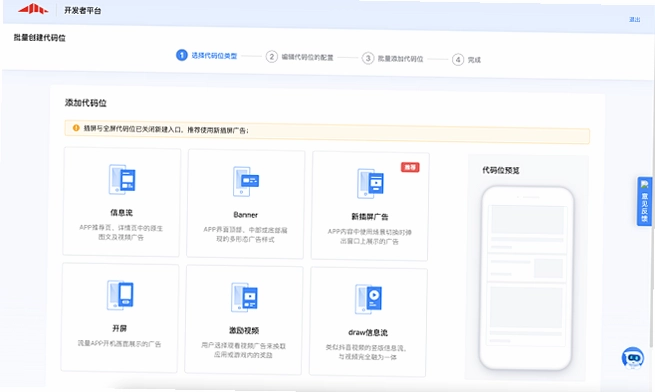
Task: Click the 退出 link at top right
Action: (635, 20)
